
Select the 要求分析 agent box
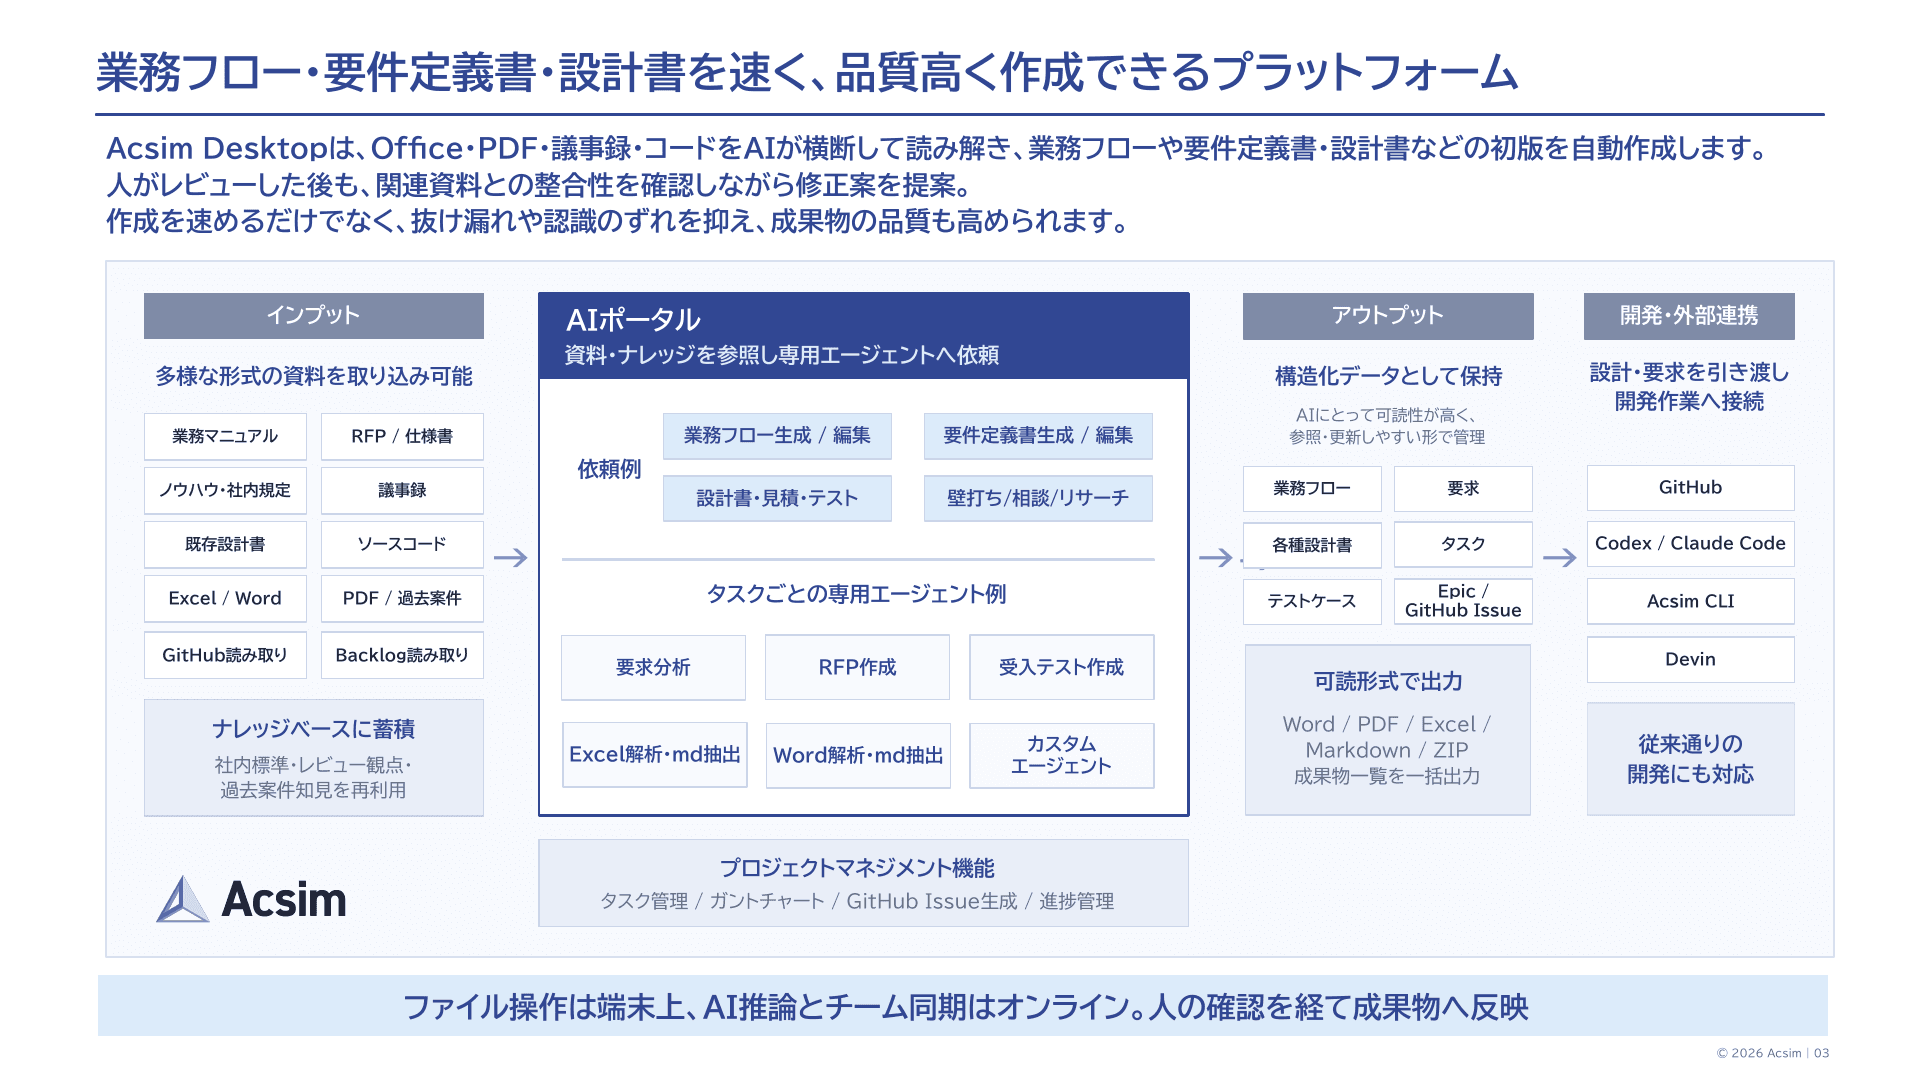pos(653,667)
